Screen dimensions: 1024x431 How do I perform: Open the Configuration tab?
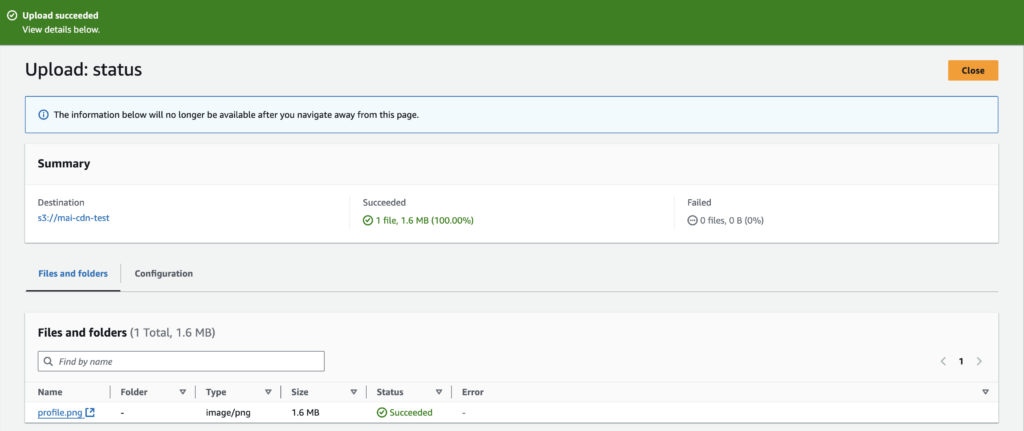(163, 273)
